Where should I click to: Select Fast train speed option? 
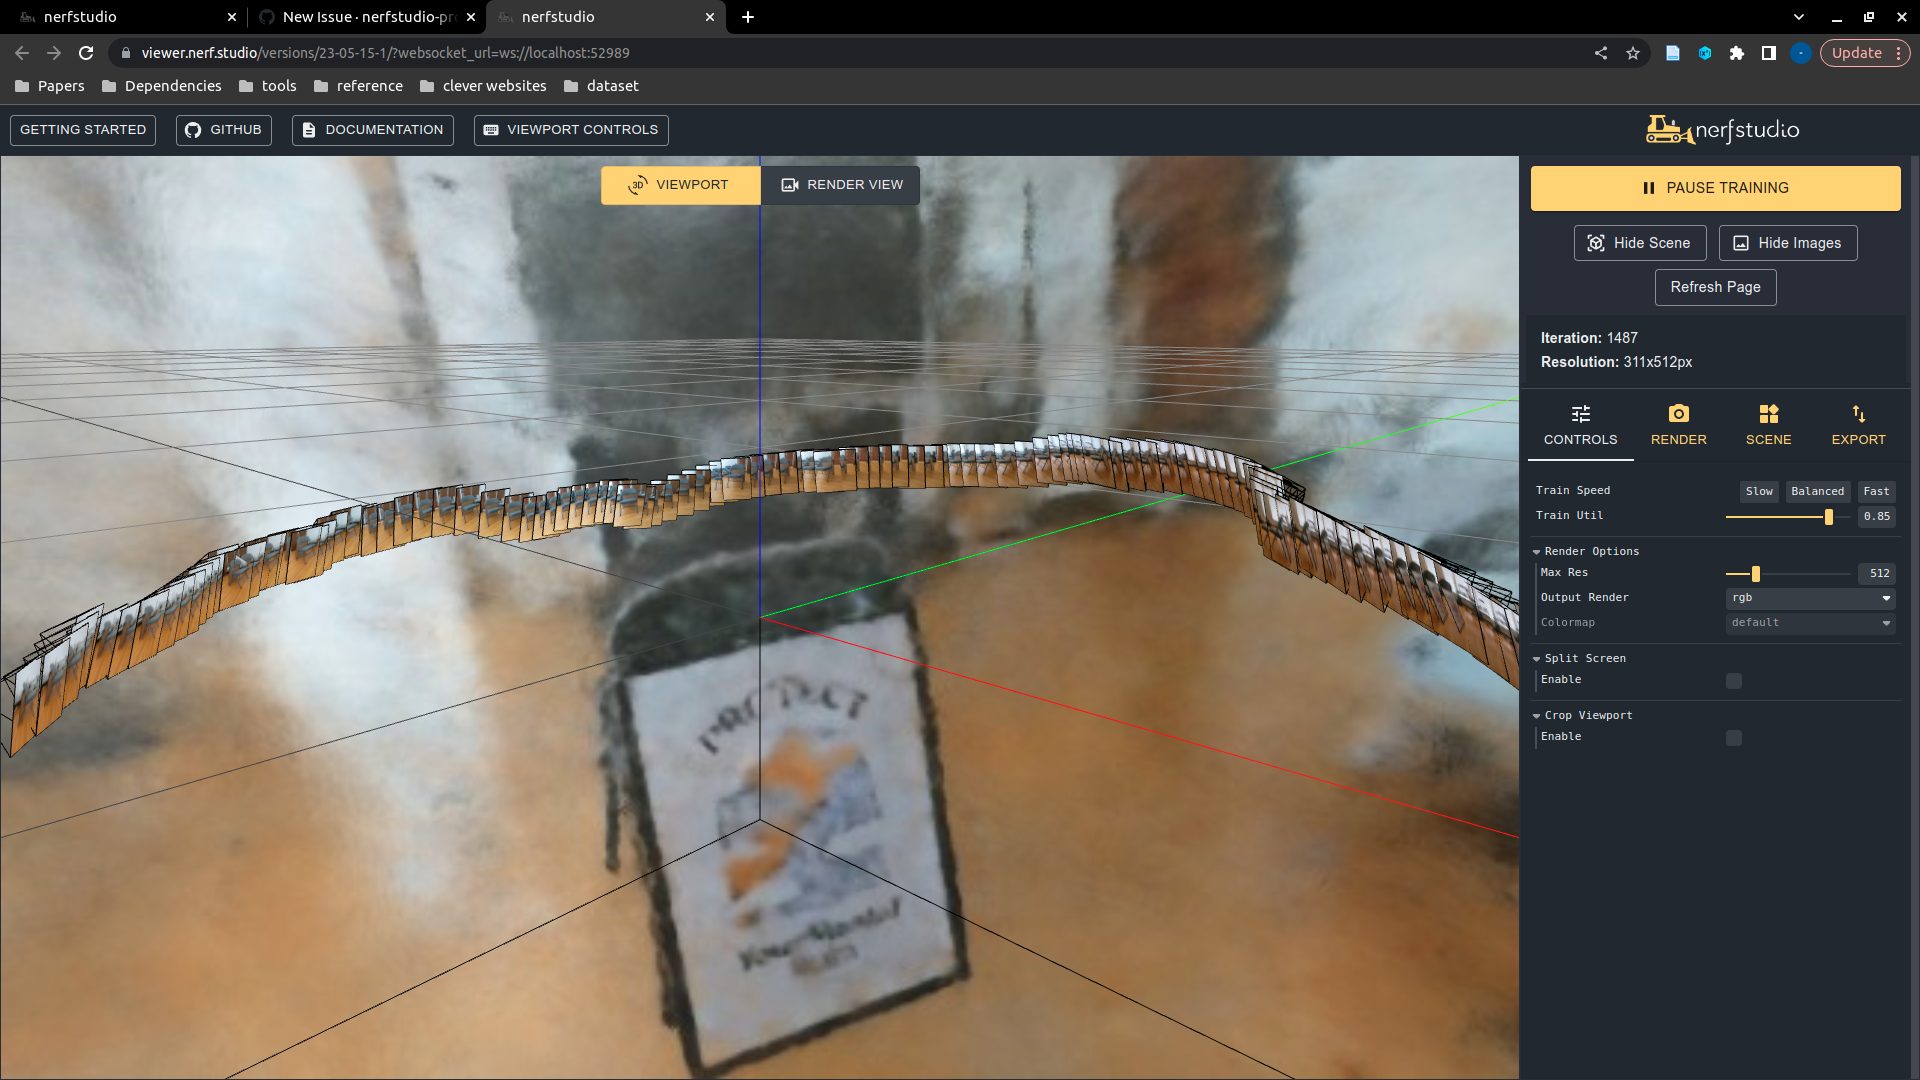(x=1876, y=491)
